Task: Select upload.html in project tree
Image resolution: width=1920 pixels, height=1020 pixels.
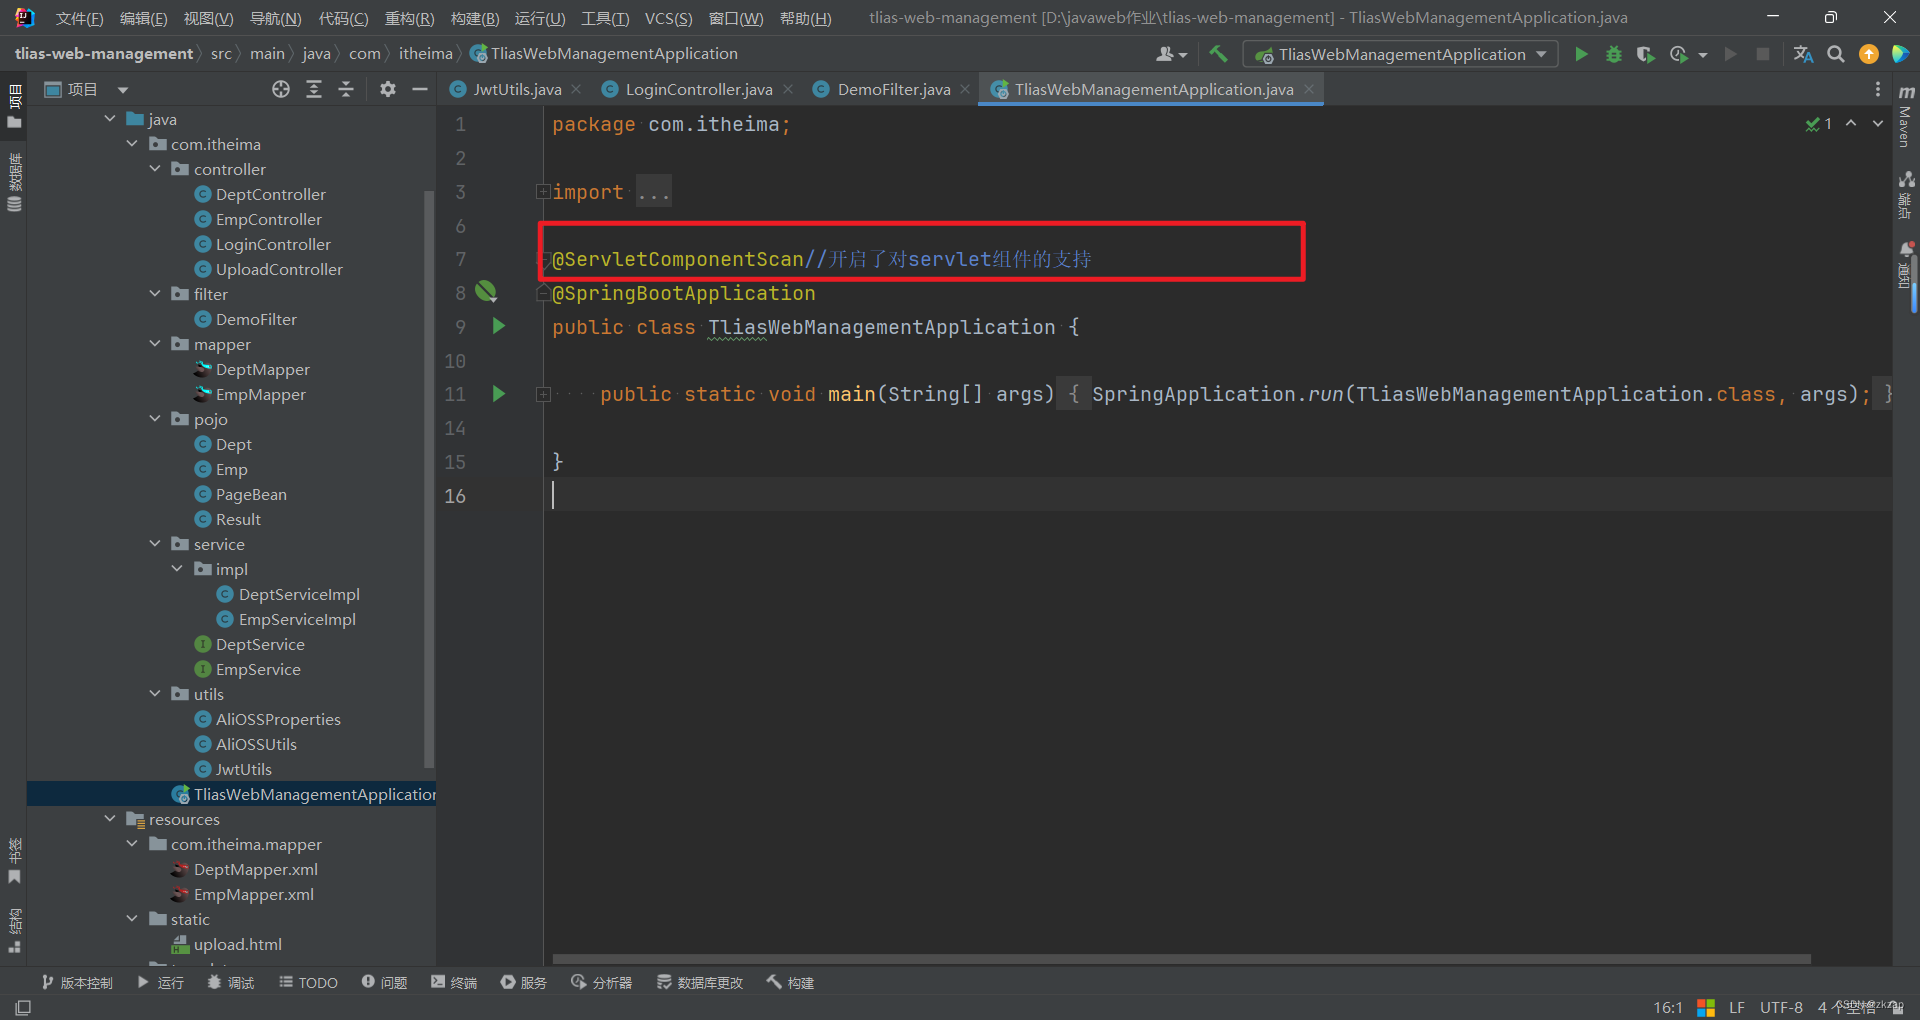Action: [237, 944]
